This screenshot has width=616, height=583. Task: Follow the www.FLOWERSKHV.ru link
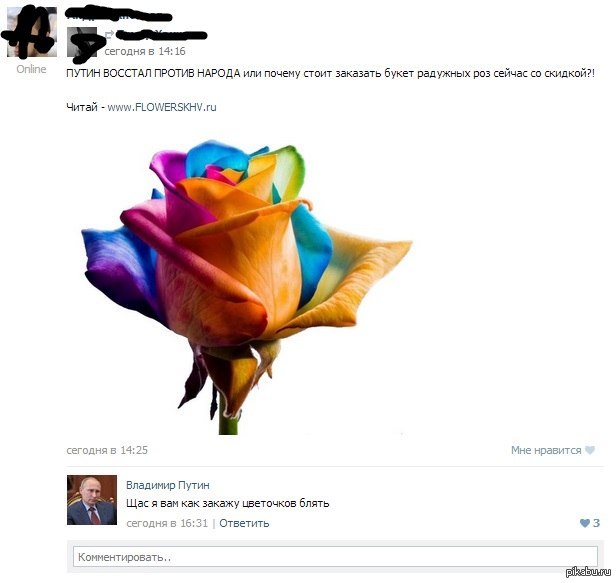[x=162, y=107]
